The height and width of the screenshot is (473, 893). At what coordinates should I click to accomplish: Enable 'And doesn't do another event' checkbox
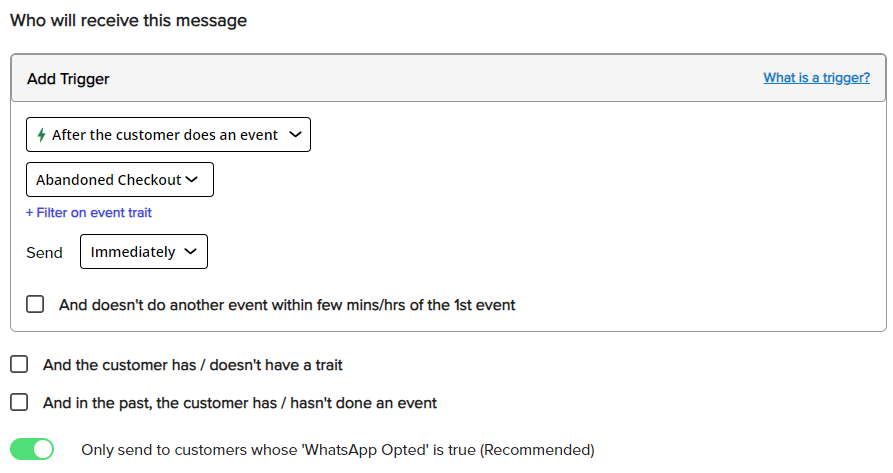click(35, 304)
